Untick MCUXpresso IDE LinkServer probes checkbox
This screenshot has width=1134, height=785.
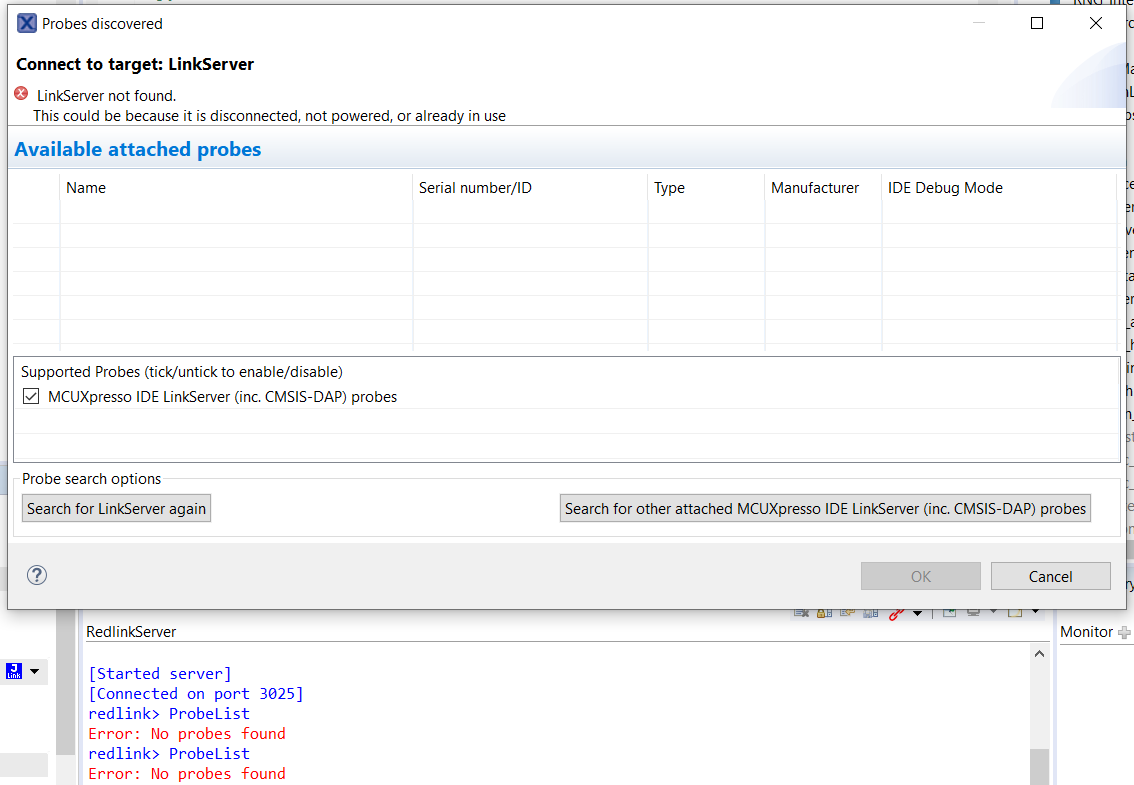click(x=31, y=397)
